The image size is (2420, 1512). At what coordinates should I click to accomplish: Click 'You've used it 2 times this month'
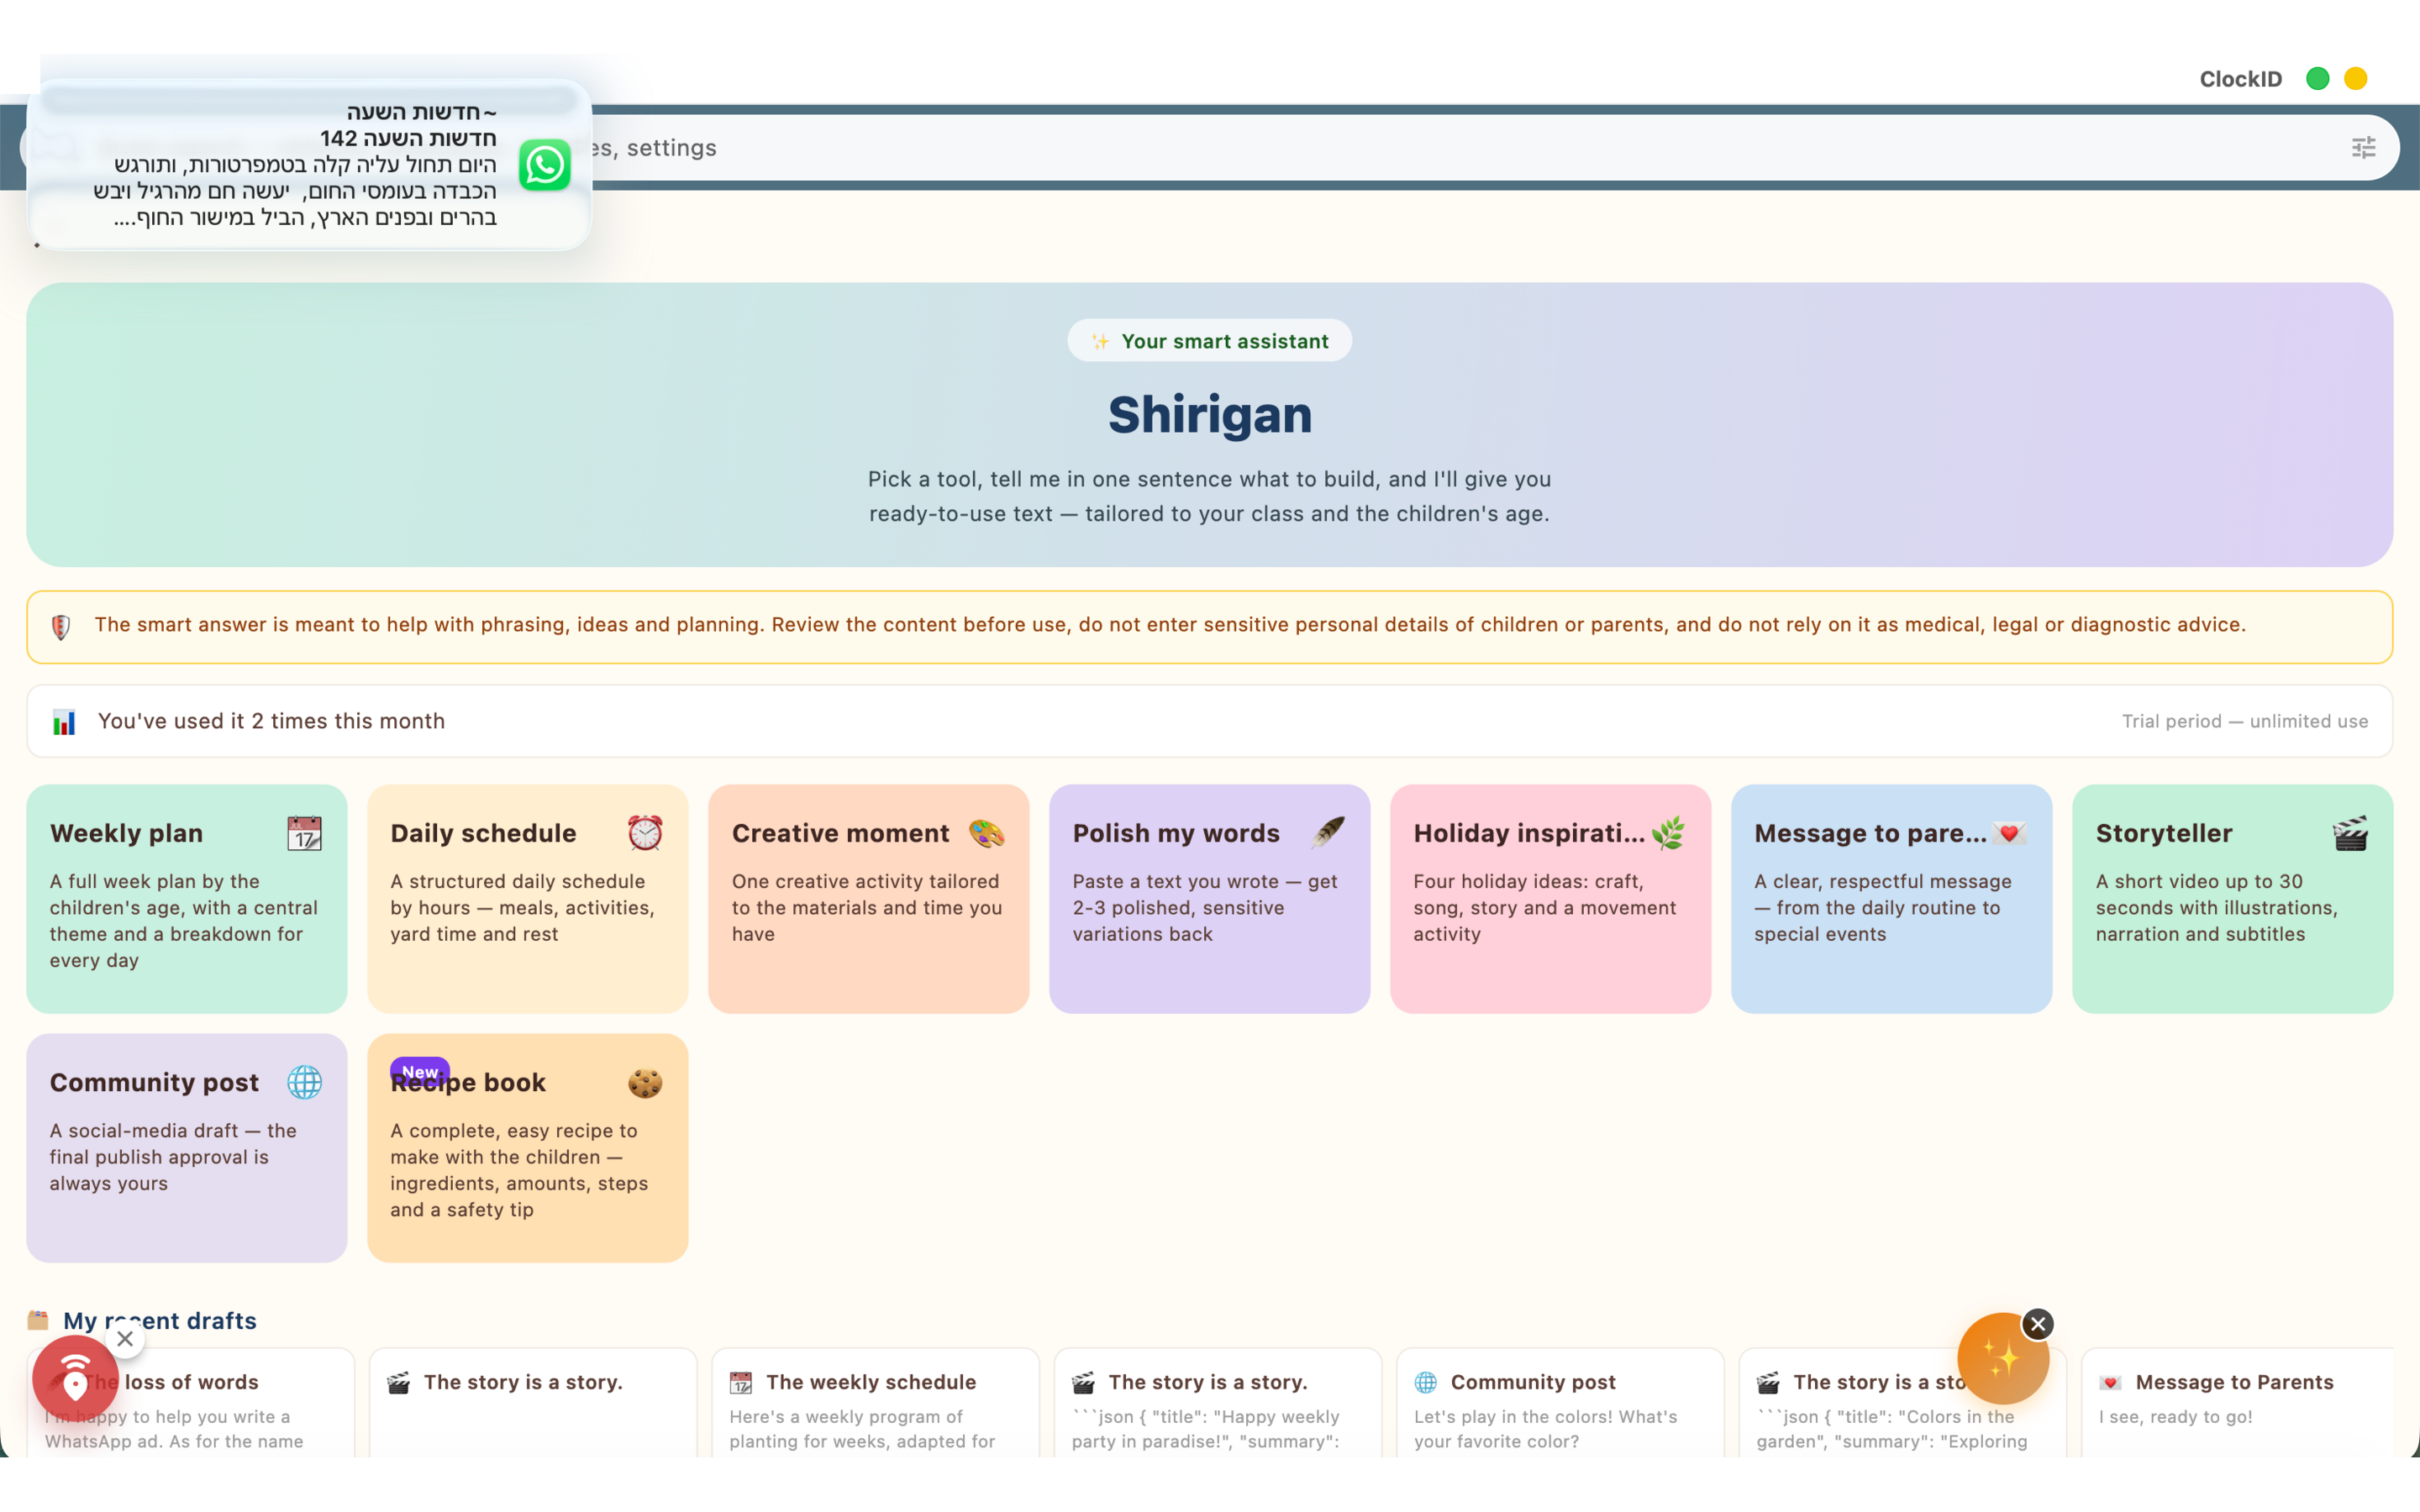tap(271, 721)
